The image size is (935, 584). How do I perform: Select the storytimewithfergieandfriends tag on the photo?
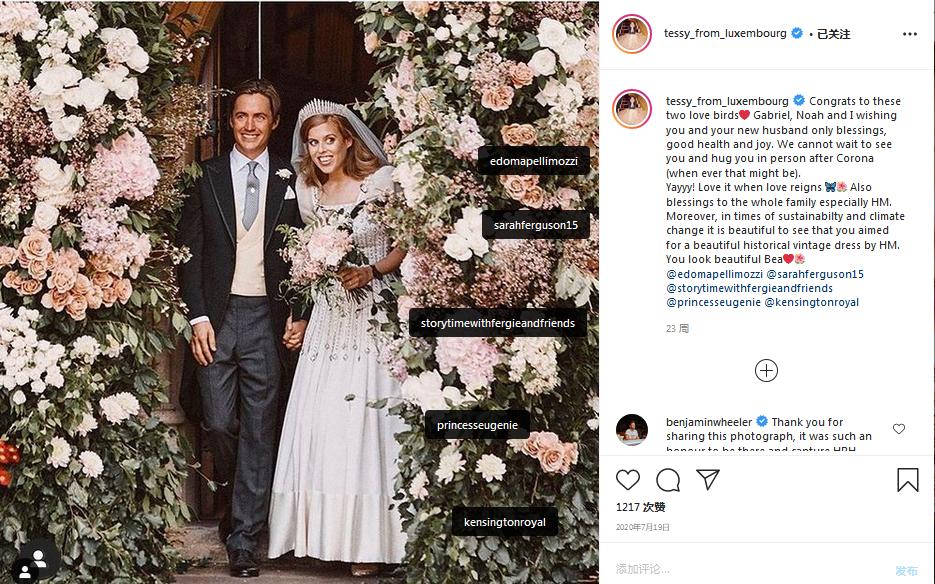497,324
